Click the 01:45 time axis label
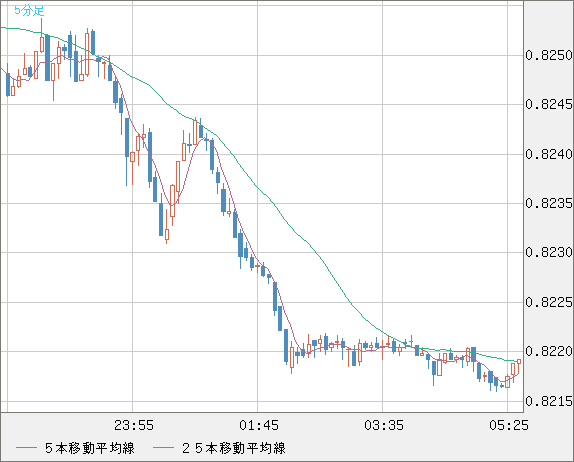The height and width of the screenshot is (462, 574). click(x=259, y=425)
